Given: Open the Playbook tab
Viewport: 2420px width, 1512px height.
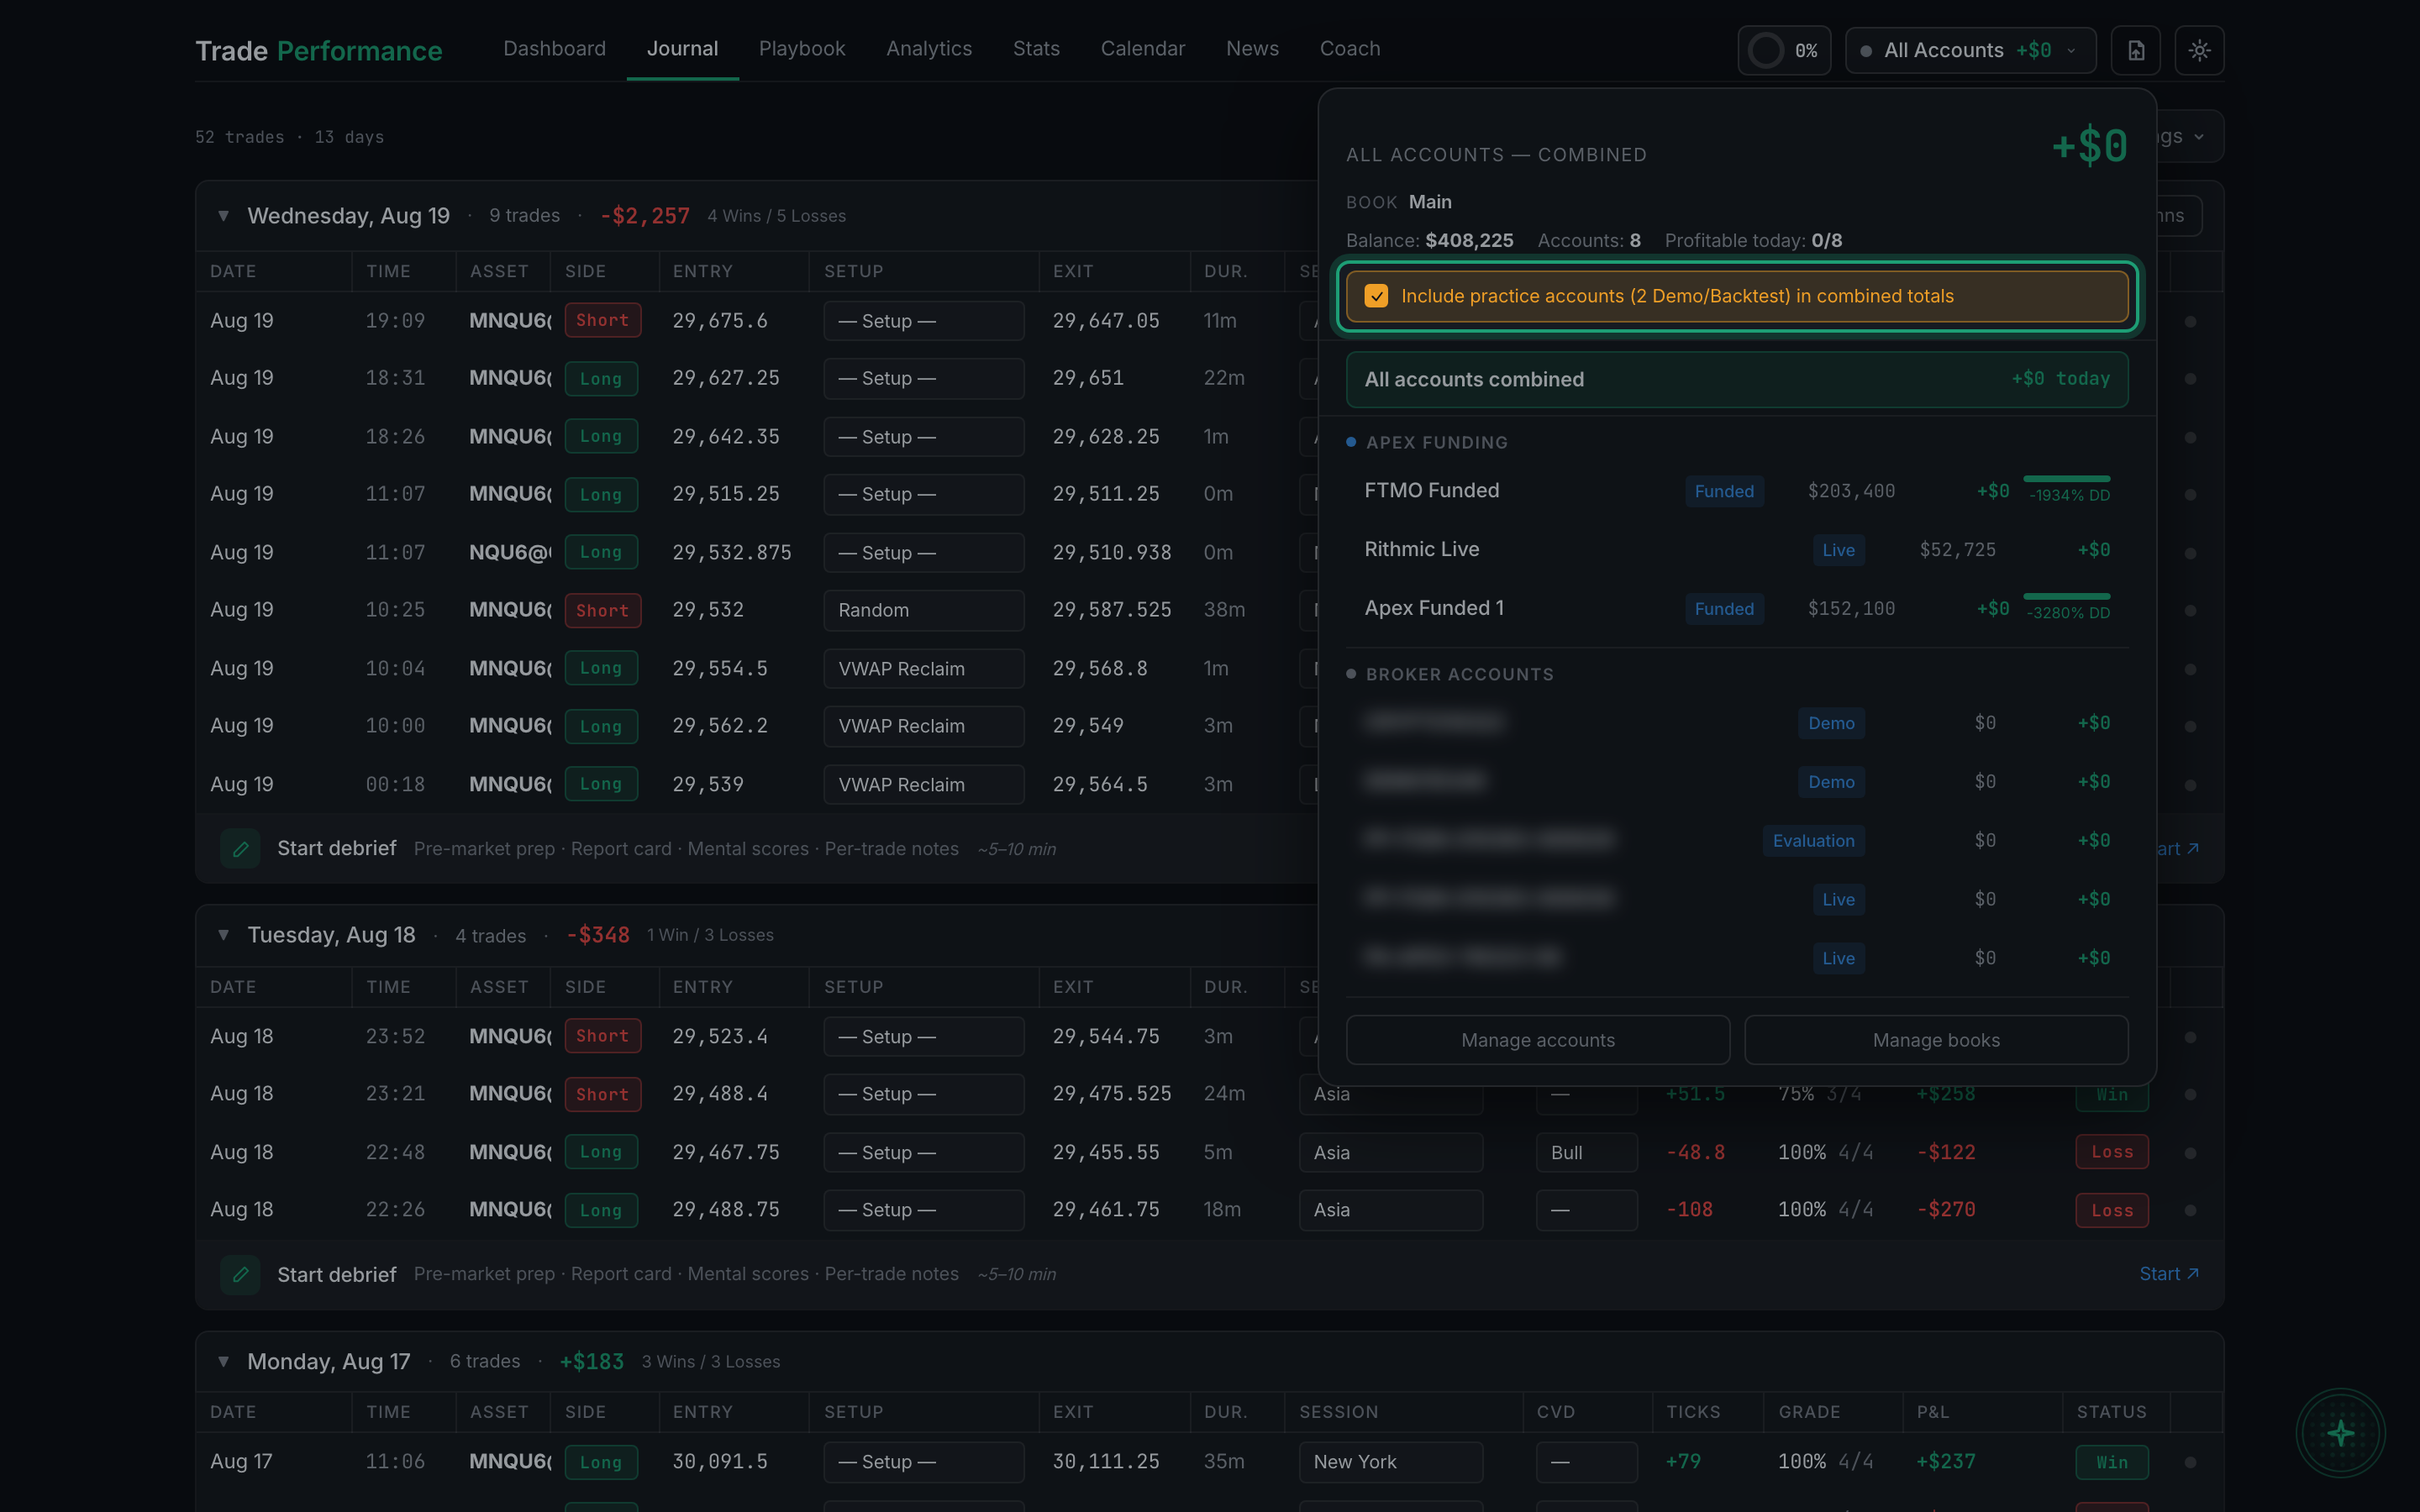Looking at the screenshot, I should (802, 49).
